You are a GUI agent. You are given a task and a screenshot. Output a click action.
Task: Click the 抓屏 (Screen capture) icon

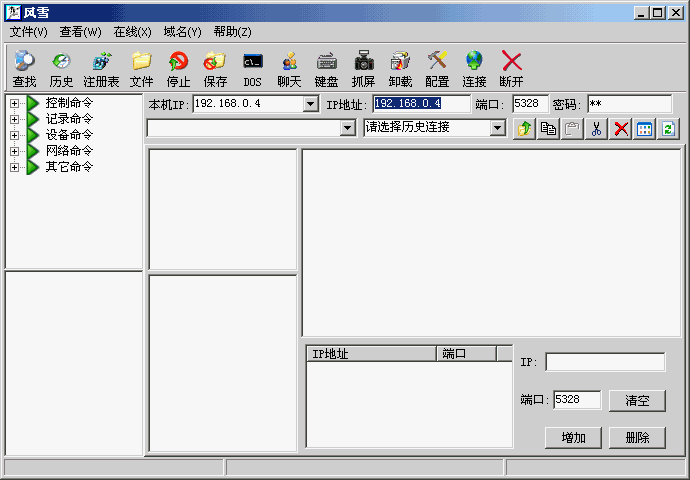click(x=363, y=68)
